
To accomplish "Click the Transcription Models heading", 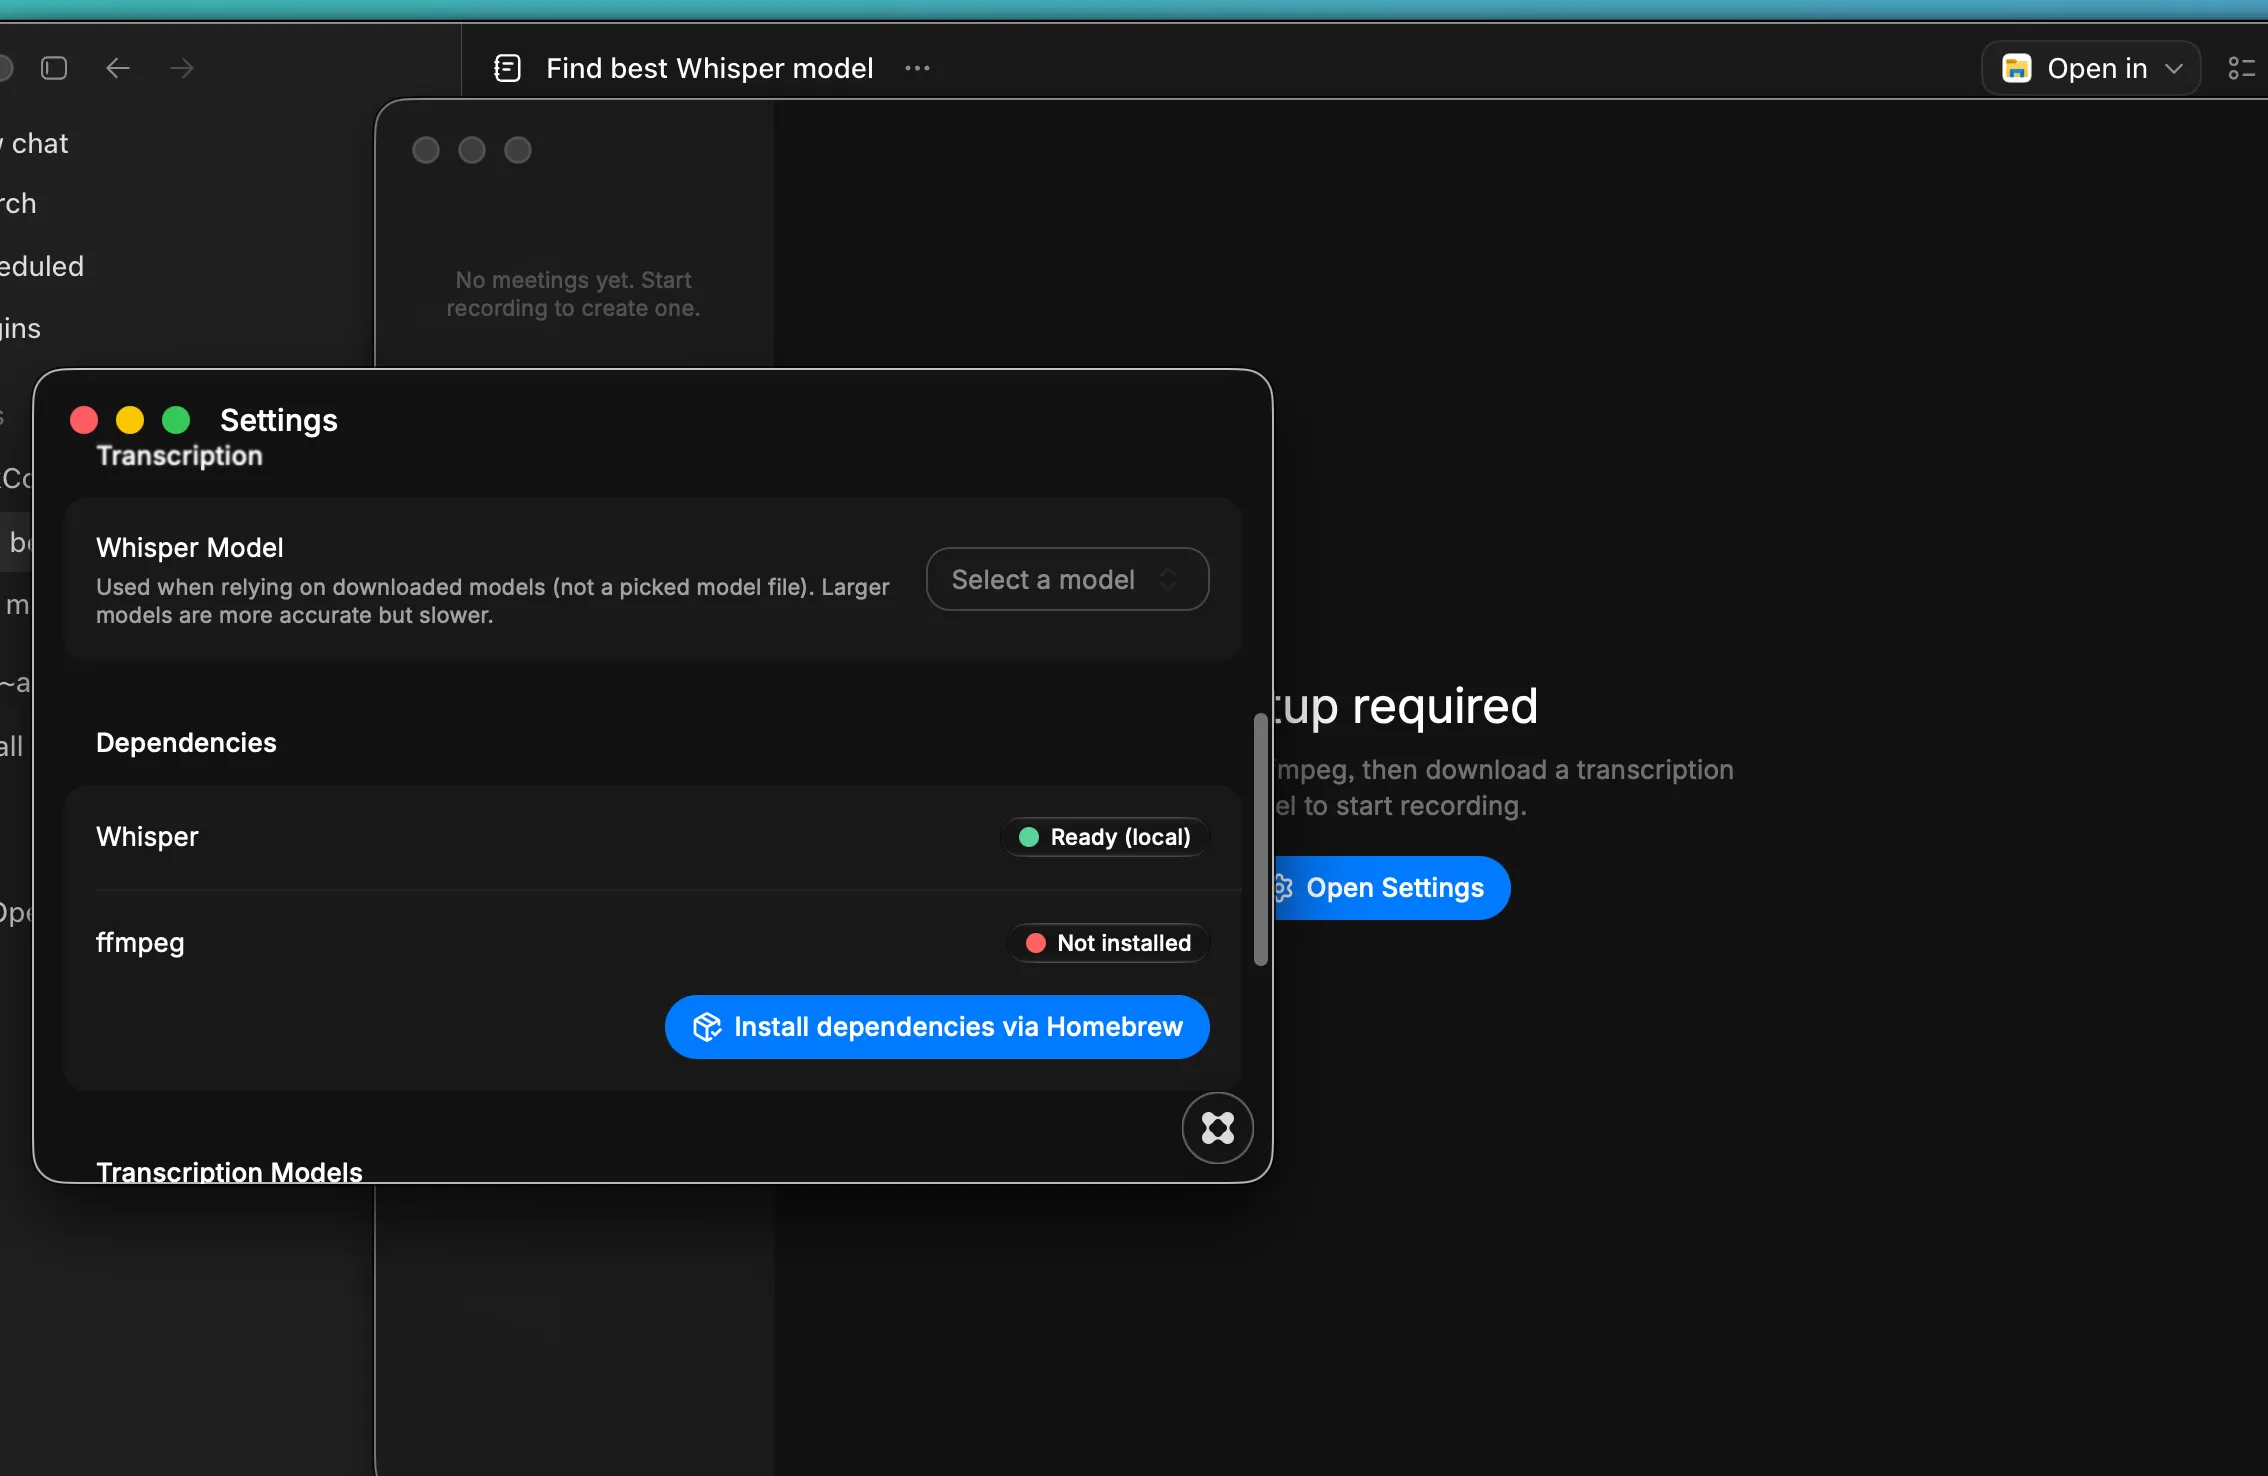I will tap(229, 1171).
